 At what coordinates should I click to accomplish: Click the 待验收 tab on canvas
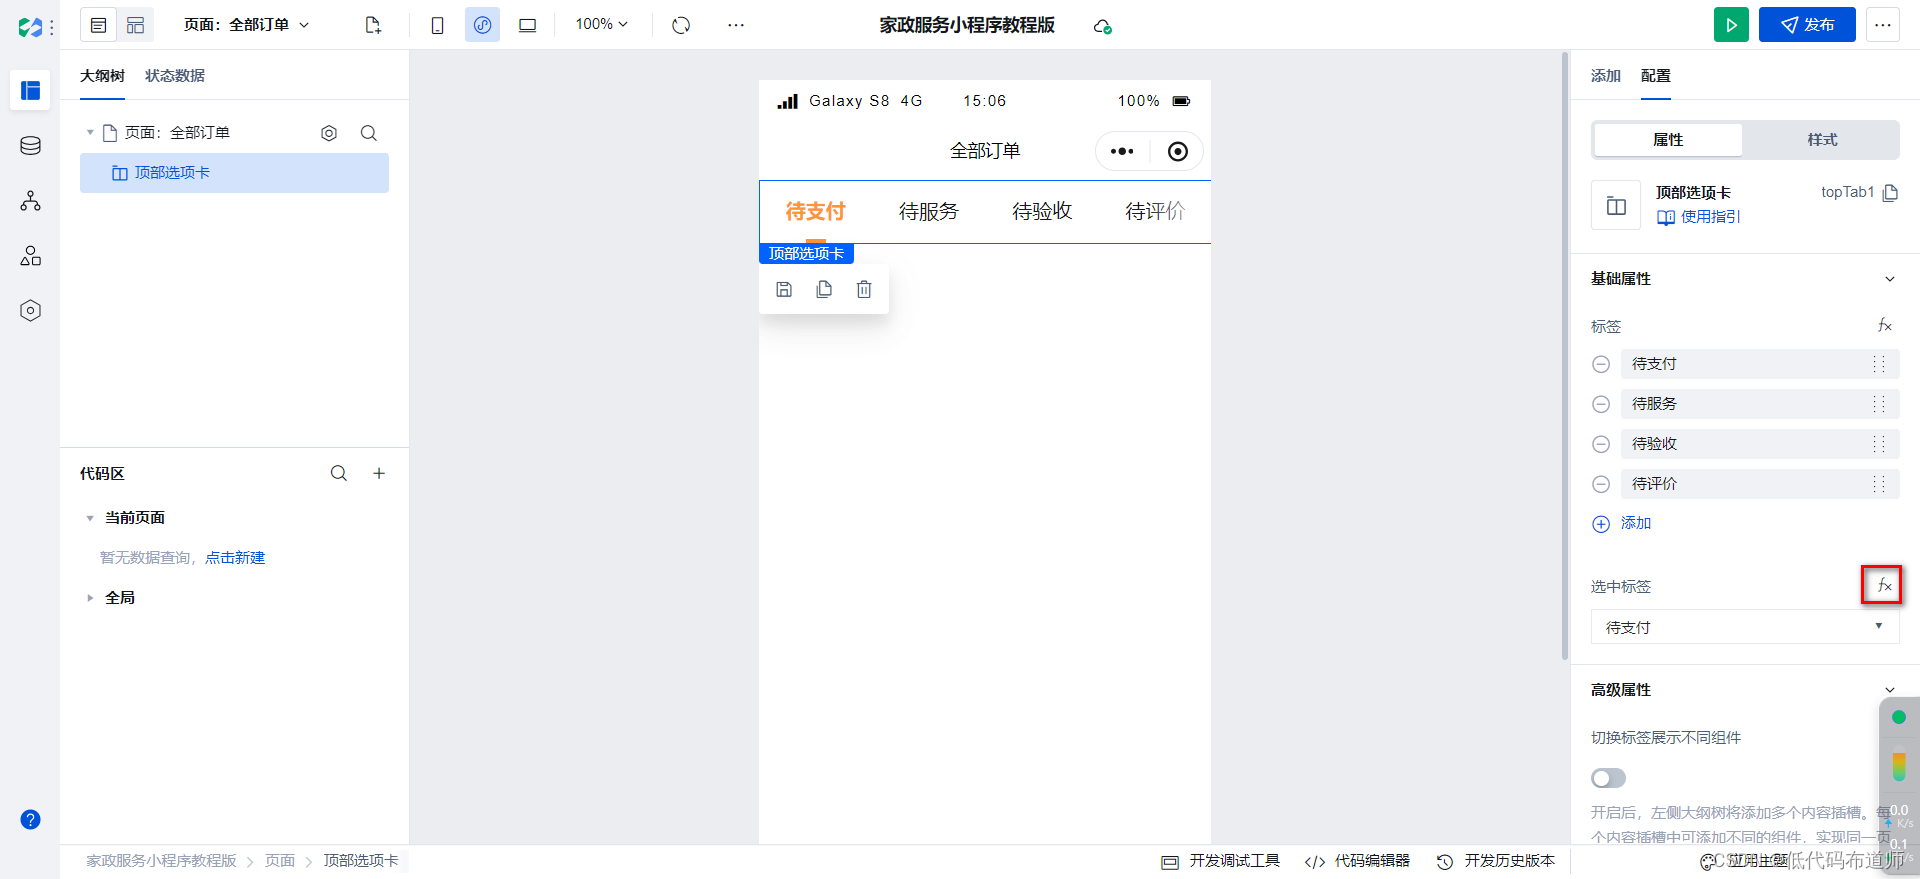1042,212
